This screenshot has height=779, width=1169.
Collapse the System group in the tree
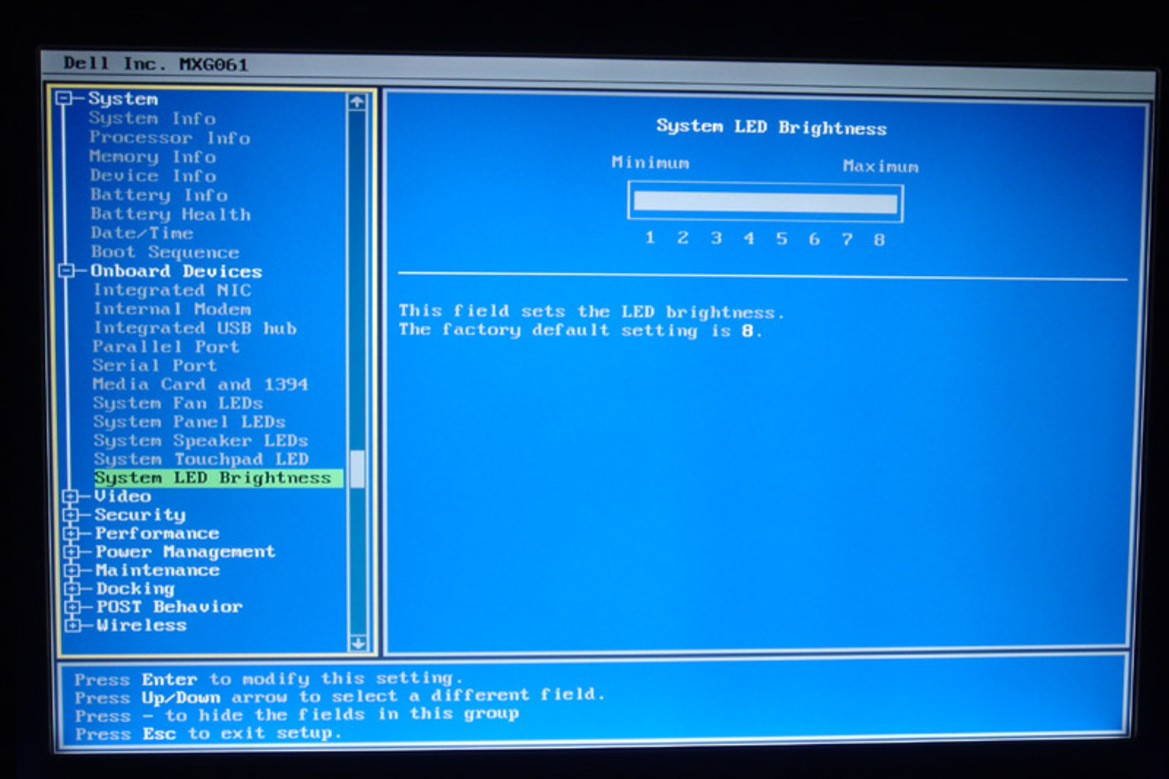click(x=64, y=98)
